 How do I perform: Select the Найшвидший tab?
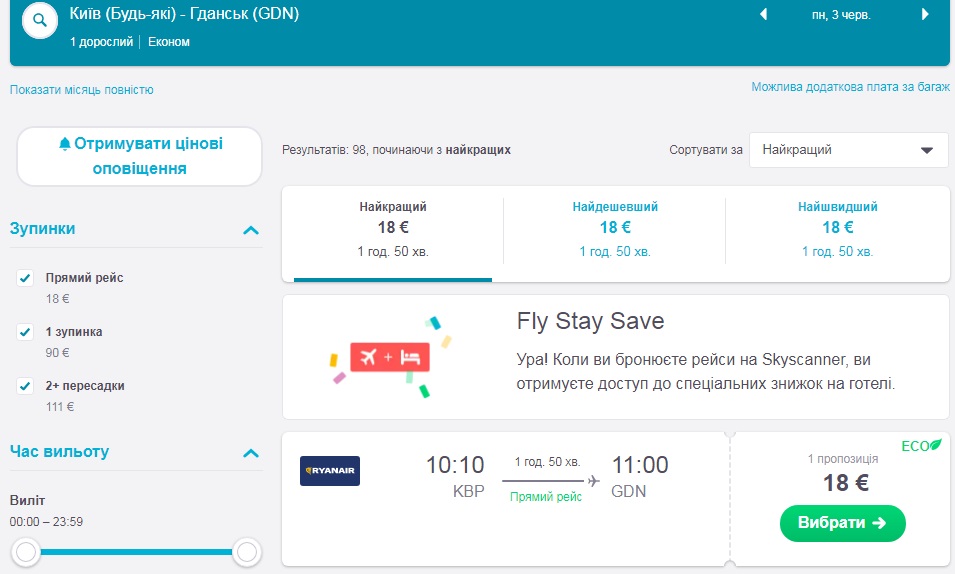pyautogui.click(x=837, y=228)
